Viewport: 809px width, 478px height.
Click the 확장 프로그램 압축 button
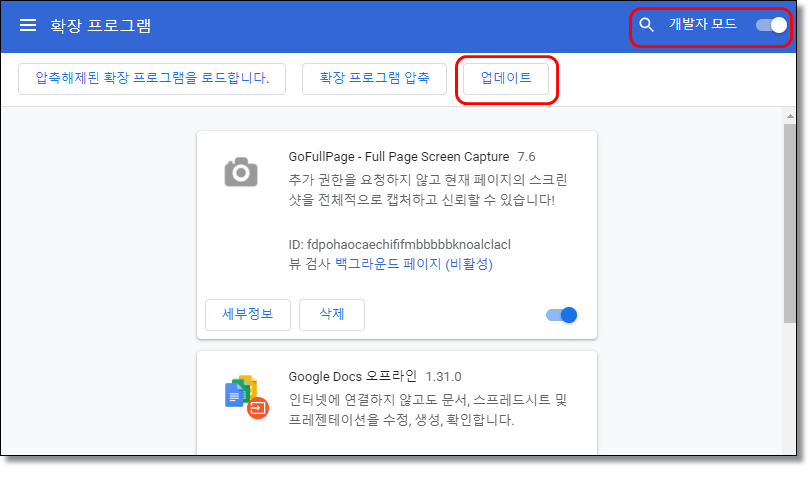point(374,78)
